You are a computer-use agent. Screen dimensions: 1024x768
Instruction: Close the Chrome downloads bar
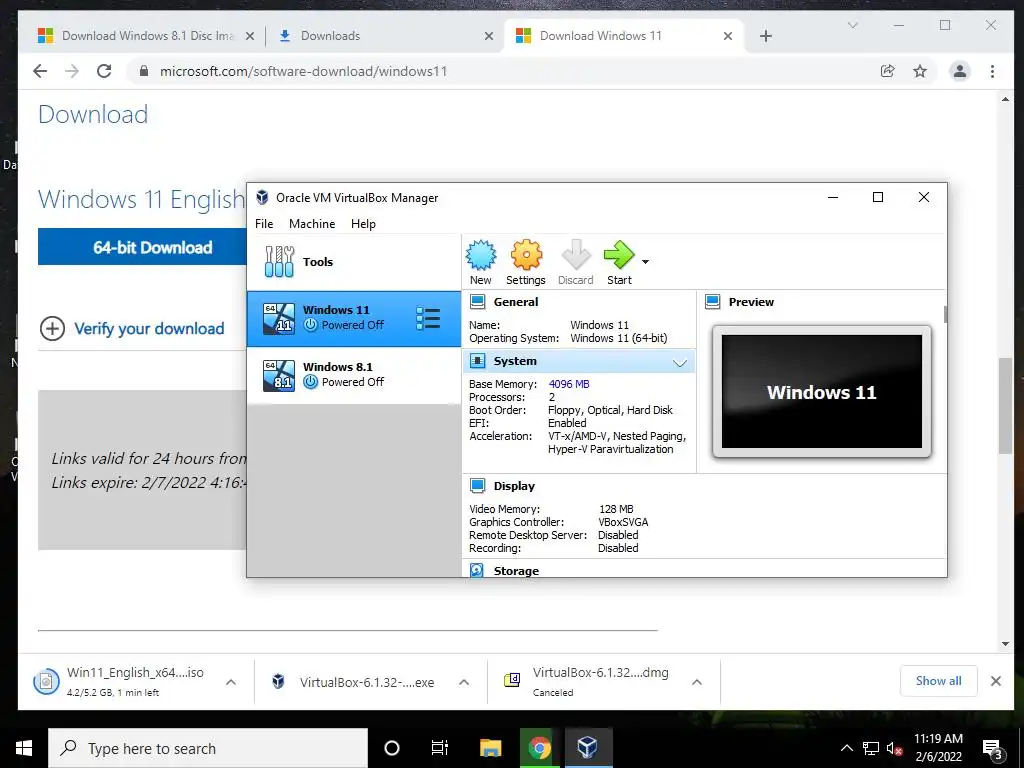(x=996, y=681)
